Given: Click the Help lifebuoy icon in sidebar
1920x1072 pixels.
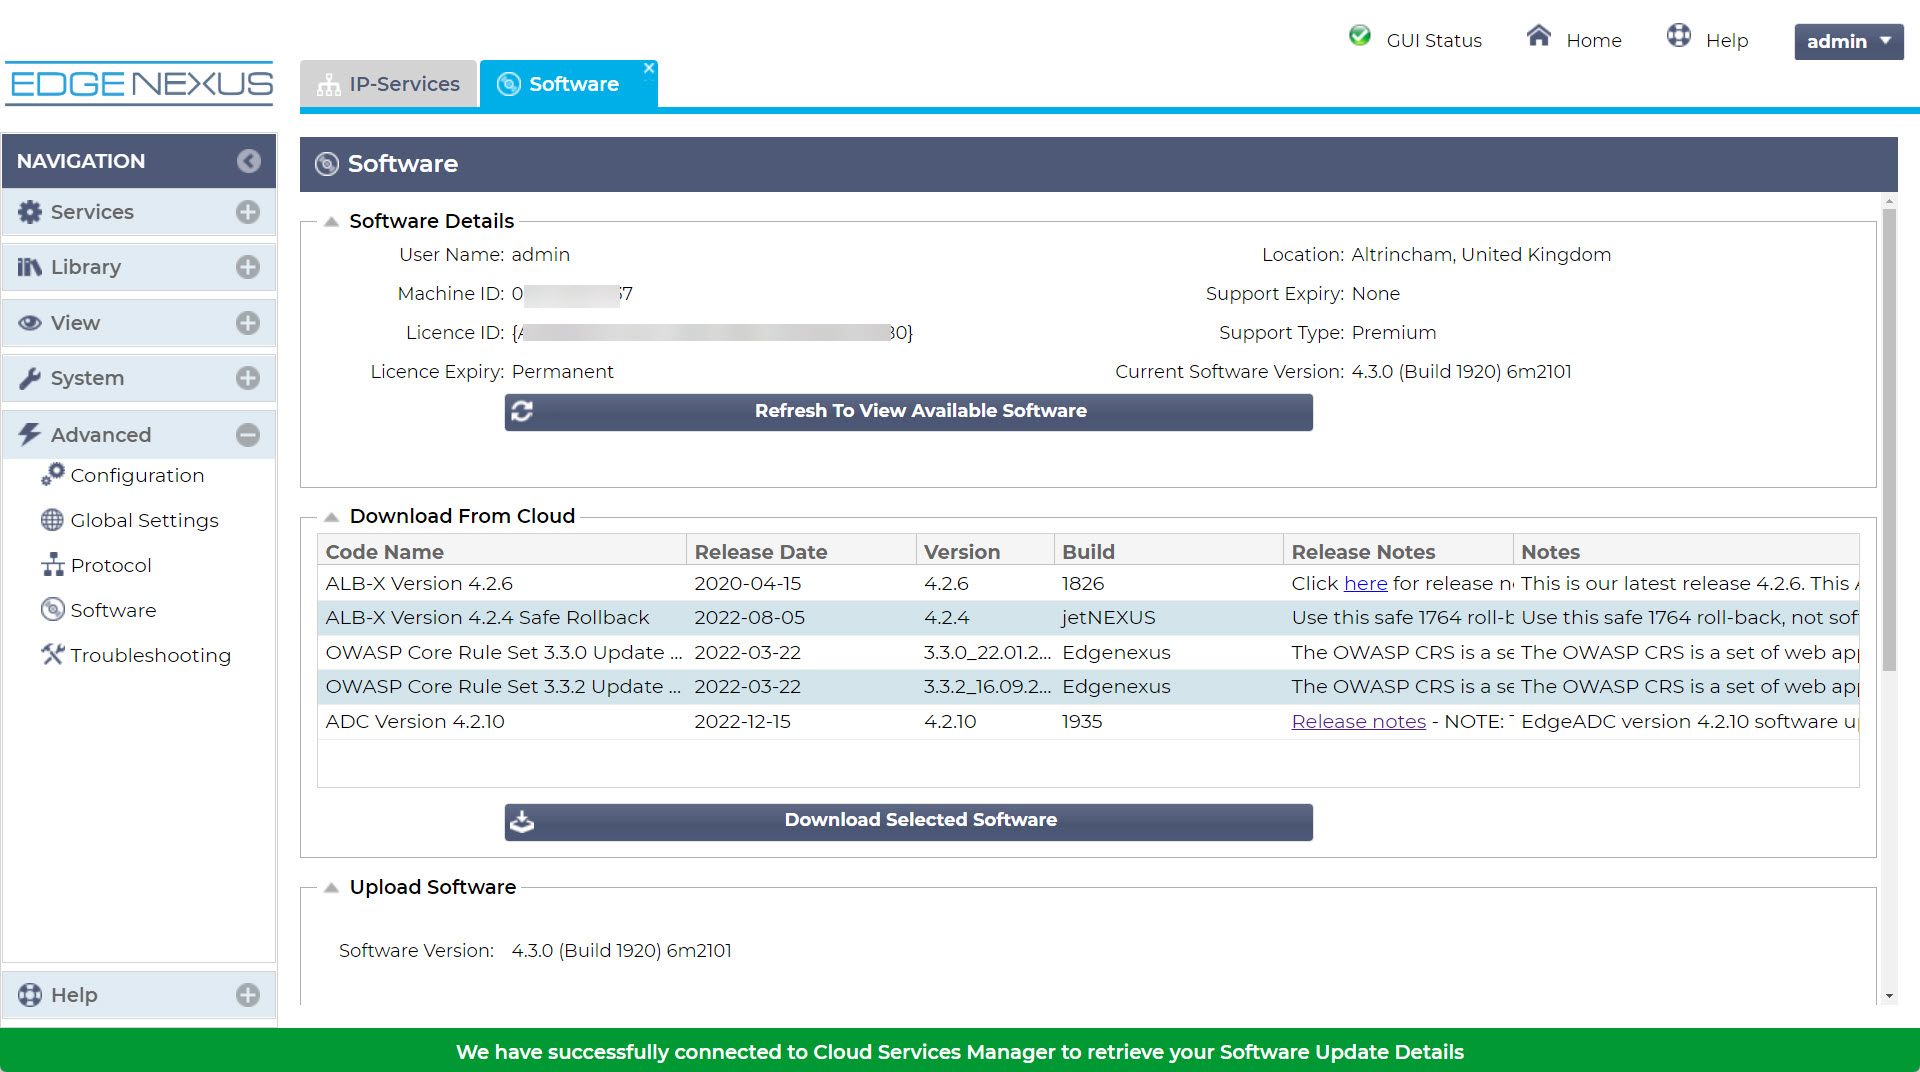Looking at the screenshot, I should click(x=30, y=995).
